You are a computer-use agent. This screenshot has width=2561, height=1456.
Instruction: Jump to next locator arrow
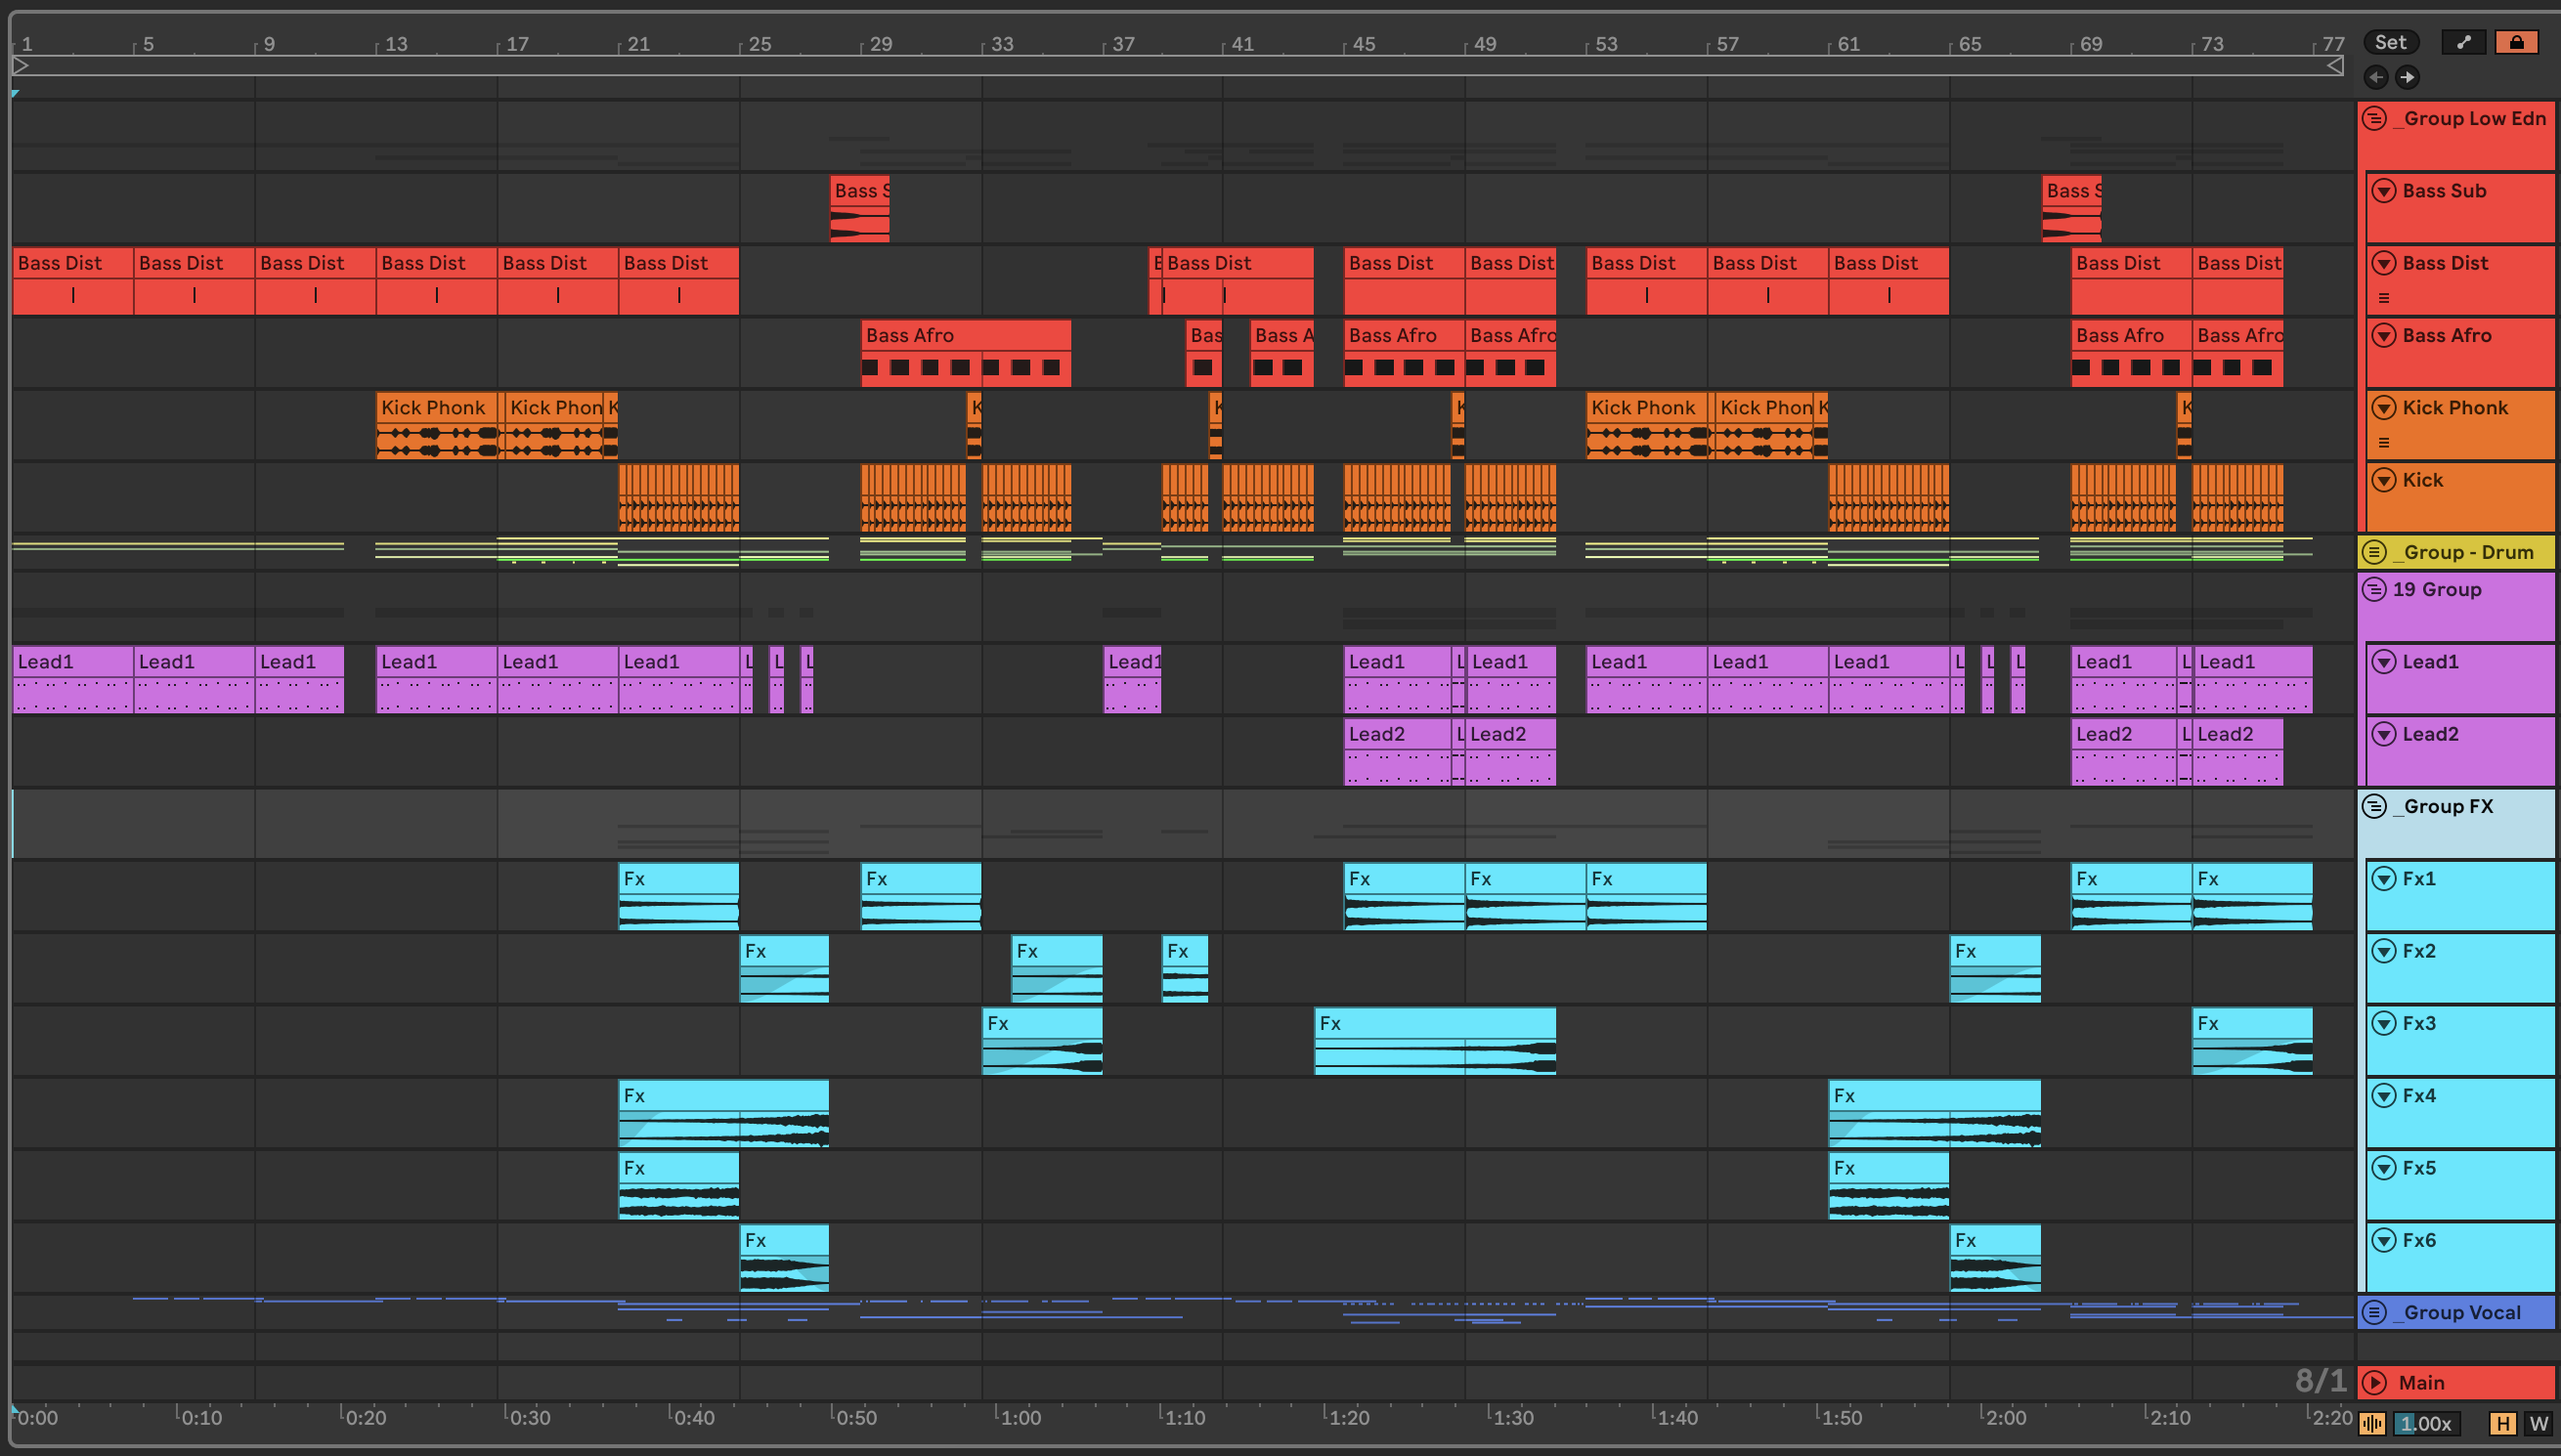[x=2407, y=77]
